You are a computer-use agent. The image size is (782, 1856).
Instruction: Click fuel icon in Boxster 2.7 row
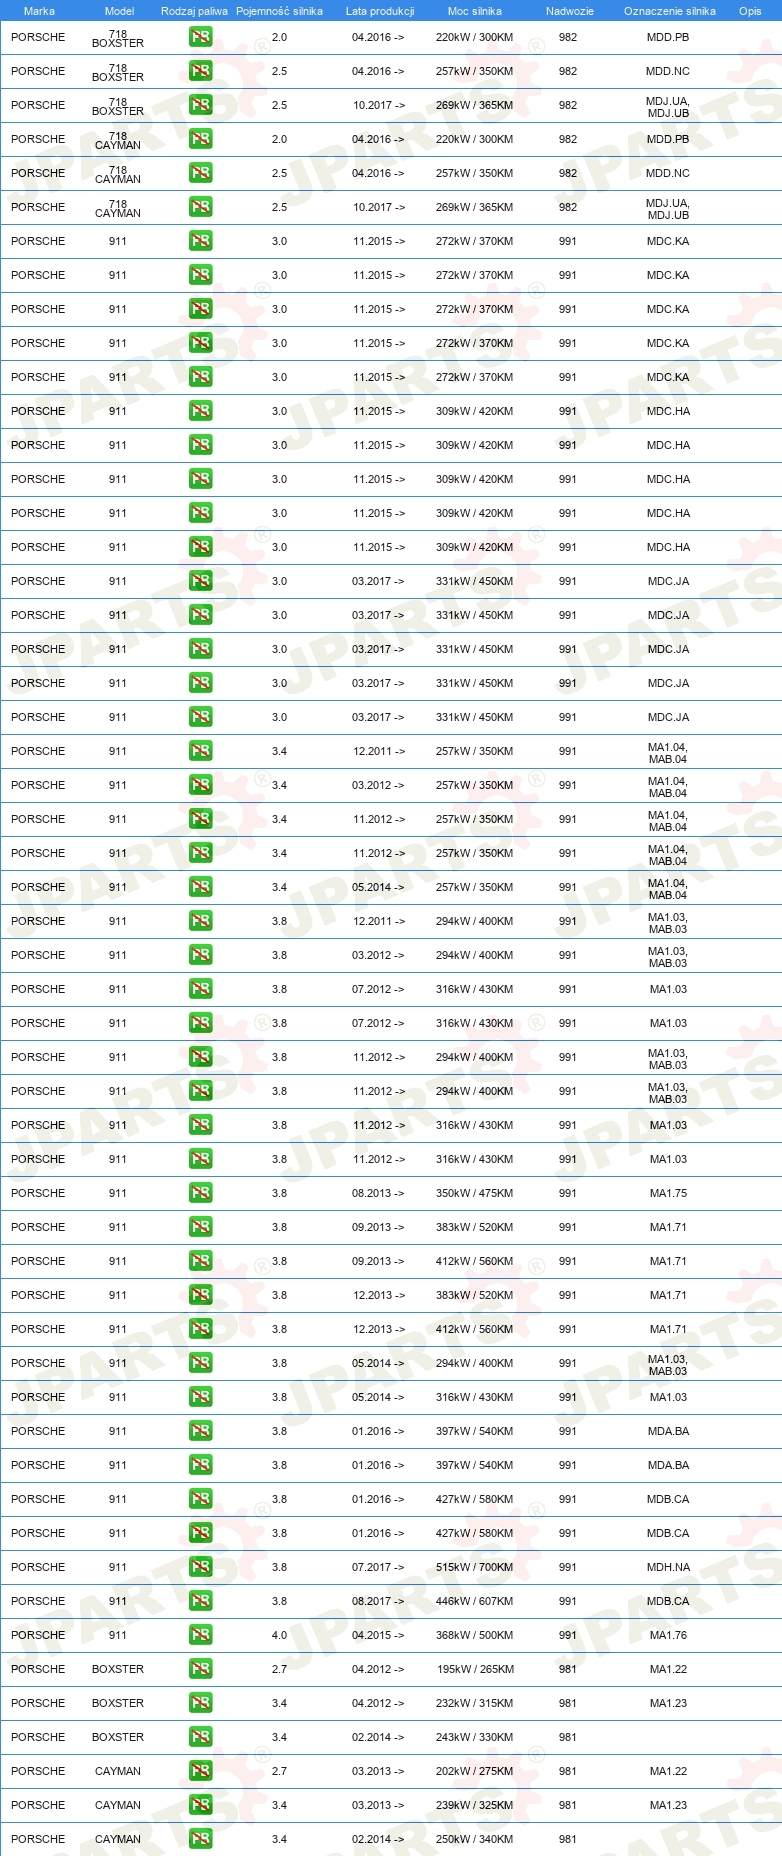pyautogui.click(x=200, y=1669)
